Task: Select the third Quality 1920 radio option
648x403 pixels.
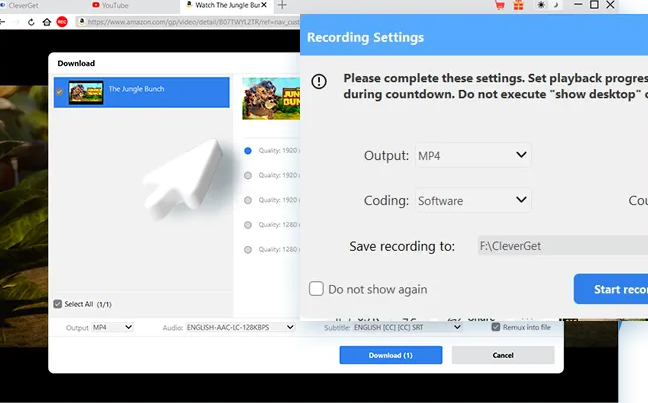Action: 248,200
